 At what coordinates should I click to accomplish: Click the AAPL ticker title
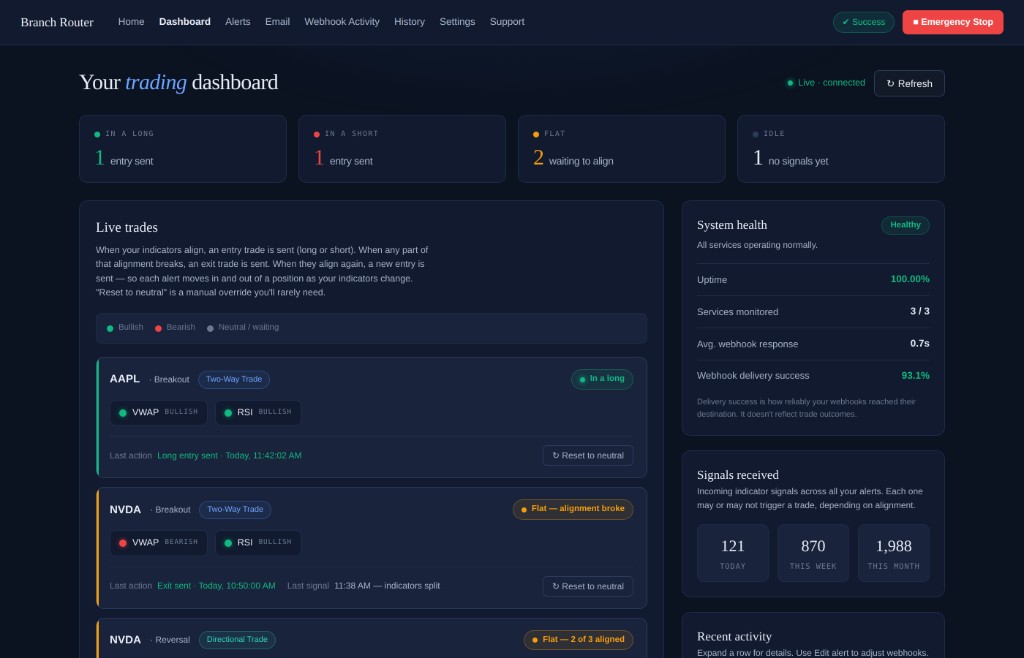coord(125,379)
